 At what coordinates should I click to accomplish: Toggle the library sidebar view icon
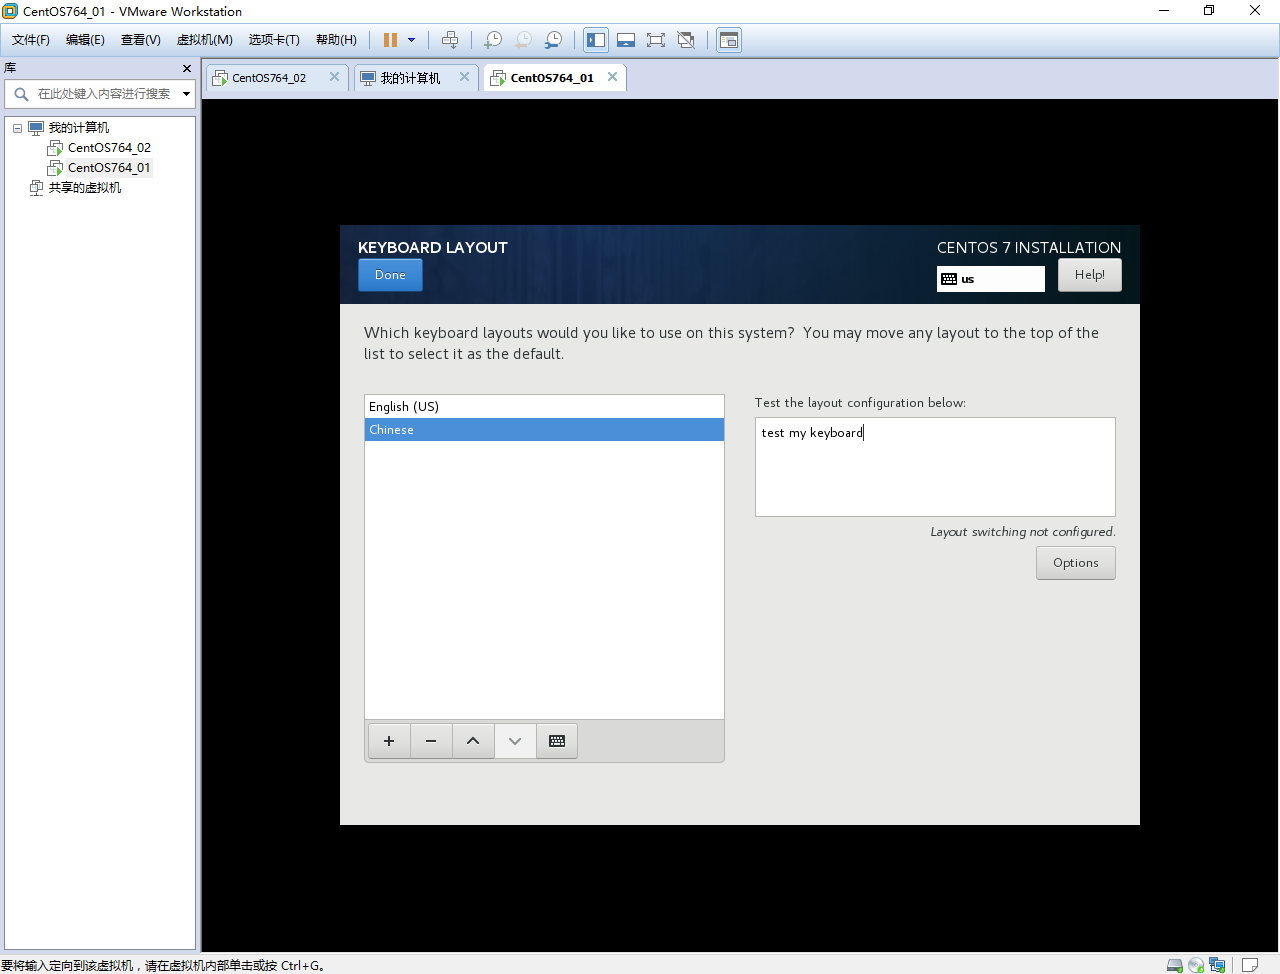pyautogui.click(x=596, y=40)
